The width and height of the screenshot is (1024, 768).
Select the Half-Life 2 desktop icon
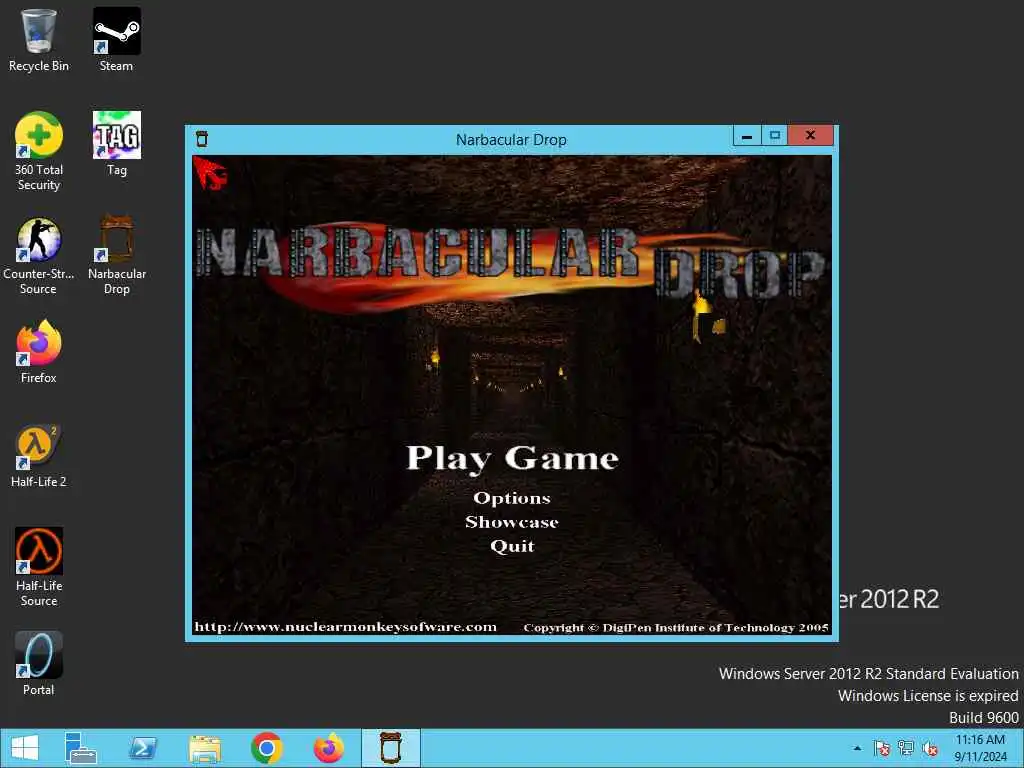(x=39, y=456)
